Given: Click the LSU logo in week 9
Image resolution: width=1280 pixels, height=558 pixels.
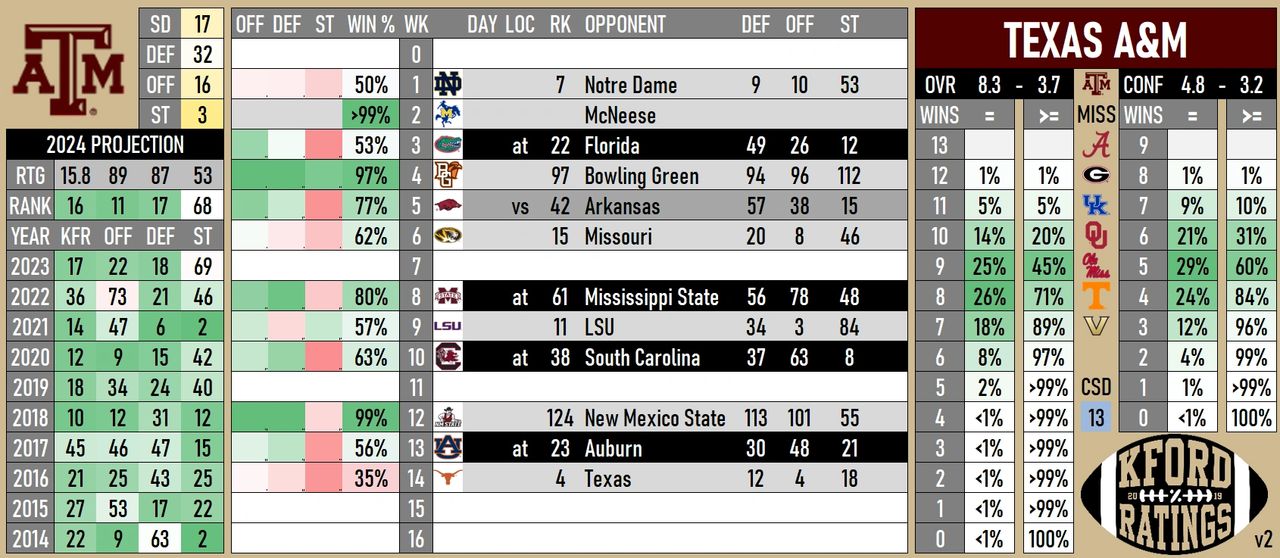Looking at the screenshot, I should (448, 327).
